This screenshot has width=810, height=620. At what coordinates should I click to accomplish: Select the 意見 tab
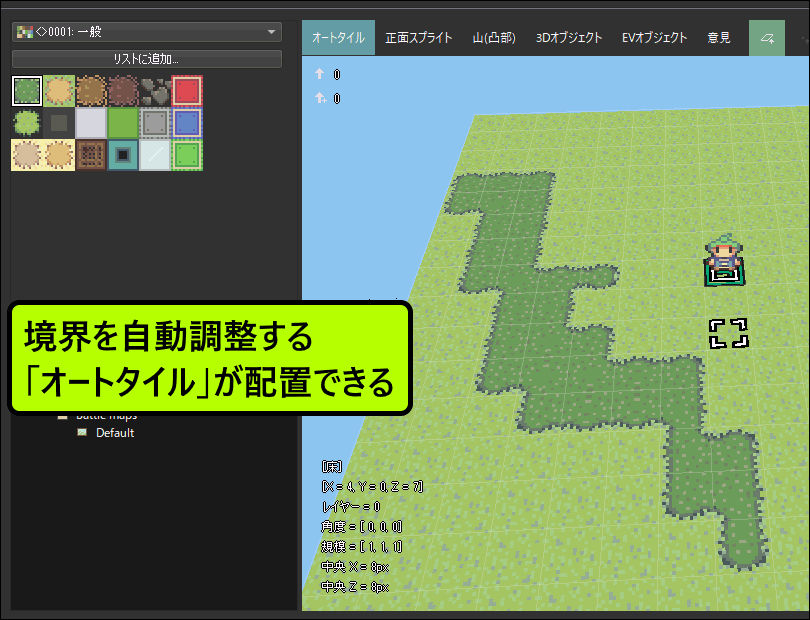pyautogui.click(x=718, y=38)
